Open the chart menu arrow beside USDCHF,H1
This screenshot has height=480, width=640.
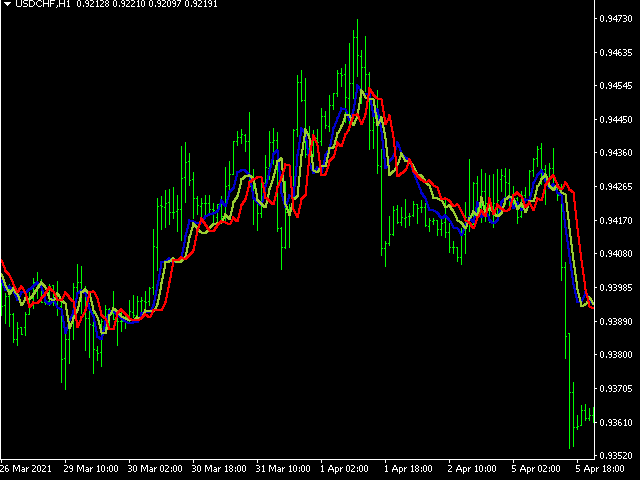7,4
